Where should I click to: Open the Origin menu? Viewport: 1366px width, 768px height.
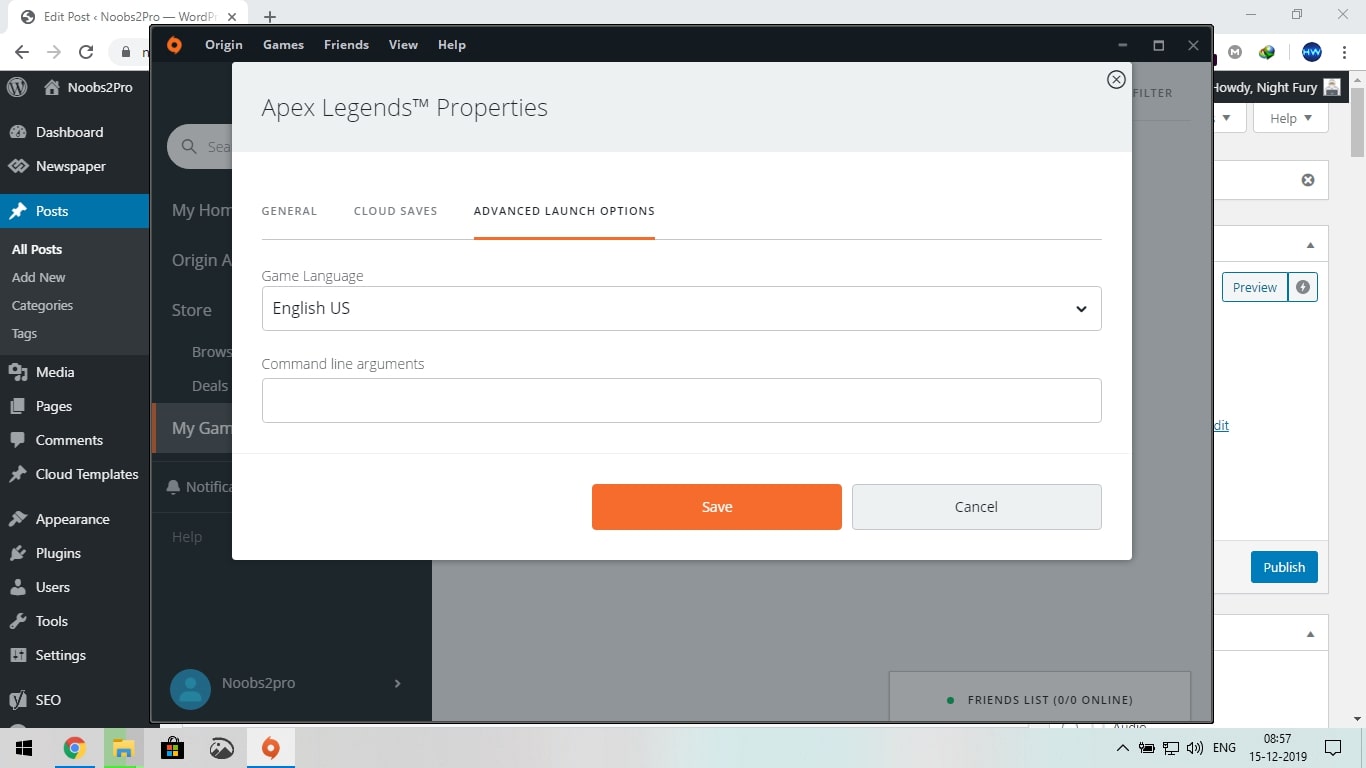click(224, 45)
